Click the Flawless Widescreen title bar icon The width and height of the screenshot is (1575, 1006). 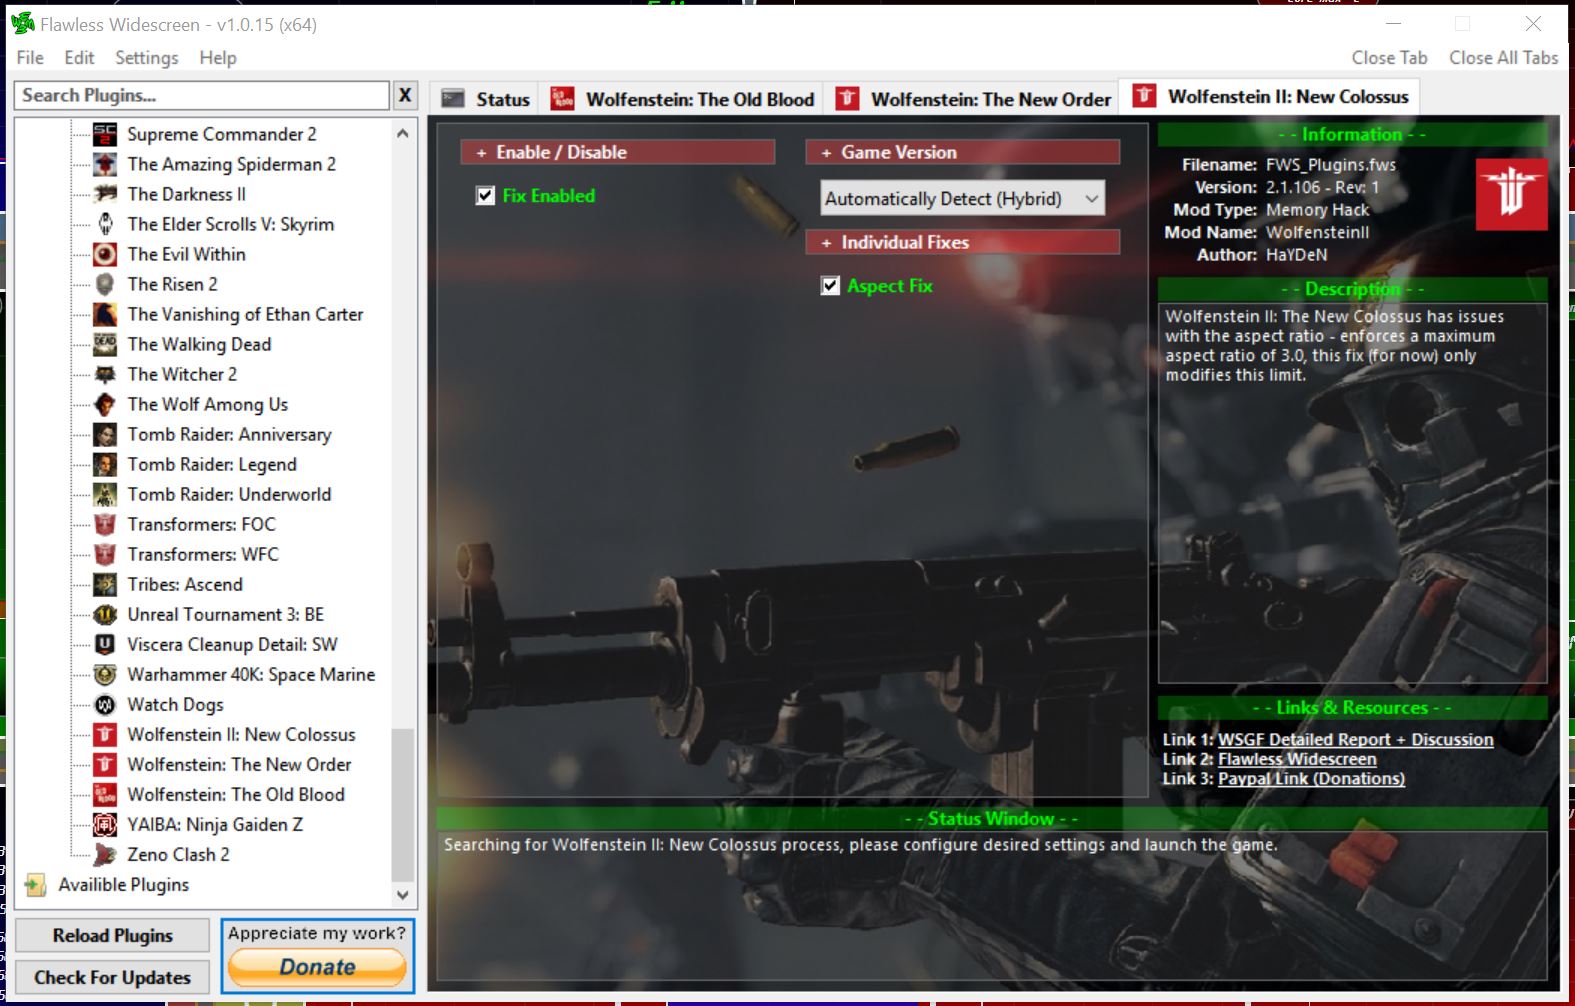coord(23,23)
